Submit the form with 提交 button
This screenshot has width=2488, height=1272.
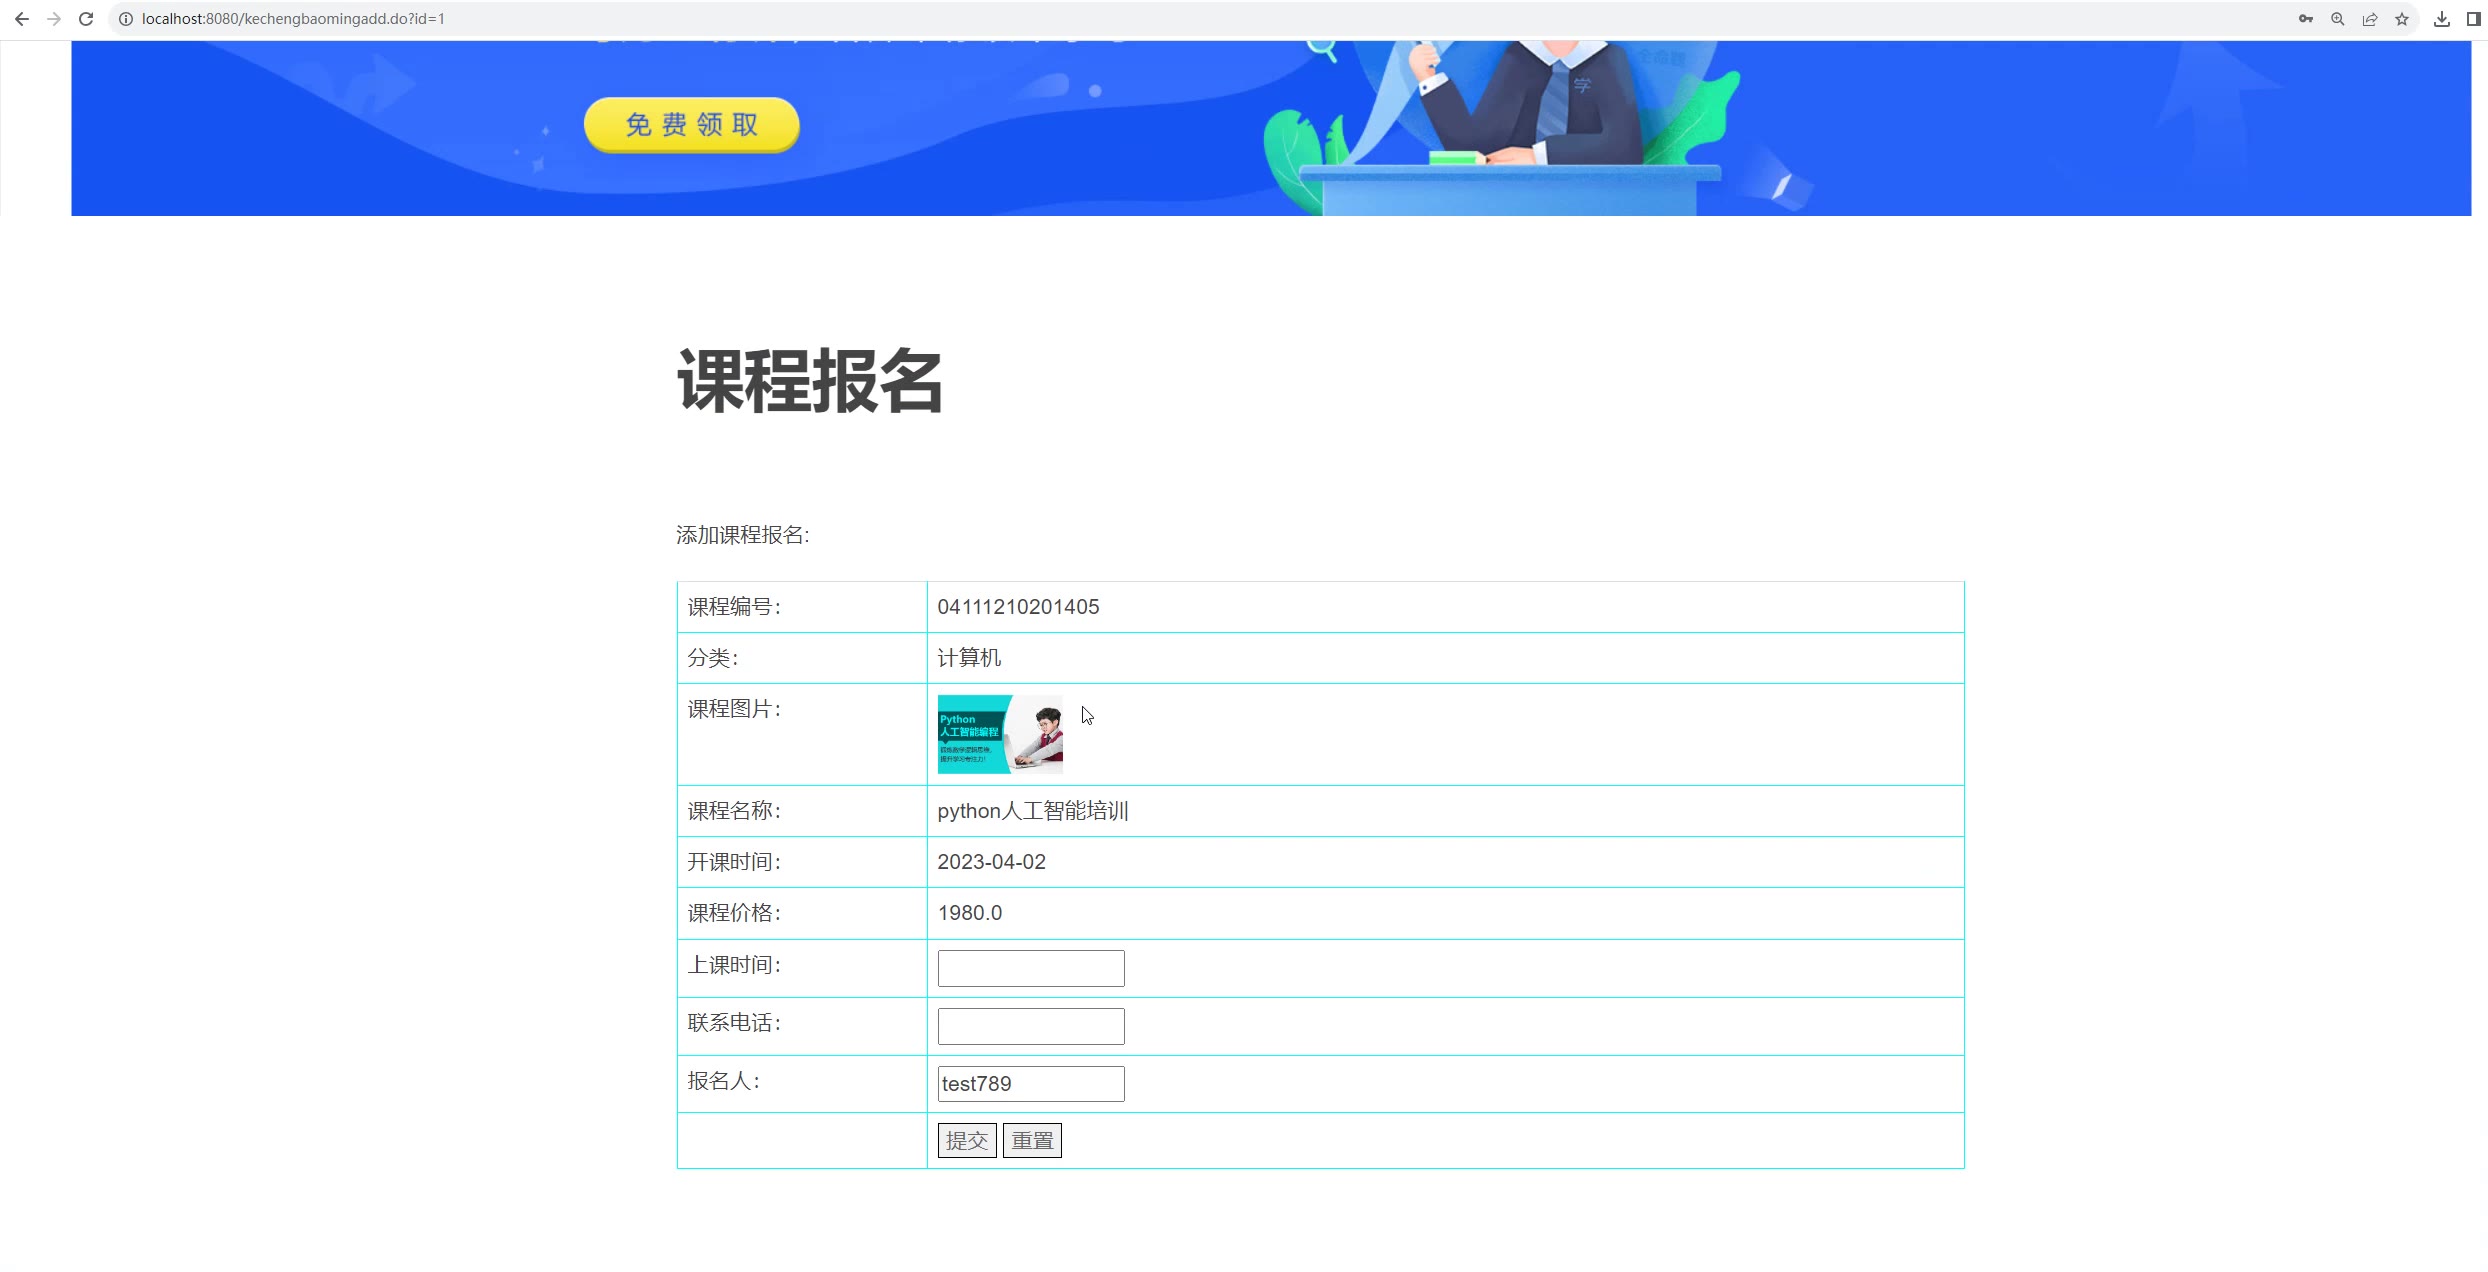click(x=966, y=1141)
